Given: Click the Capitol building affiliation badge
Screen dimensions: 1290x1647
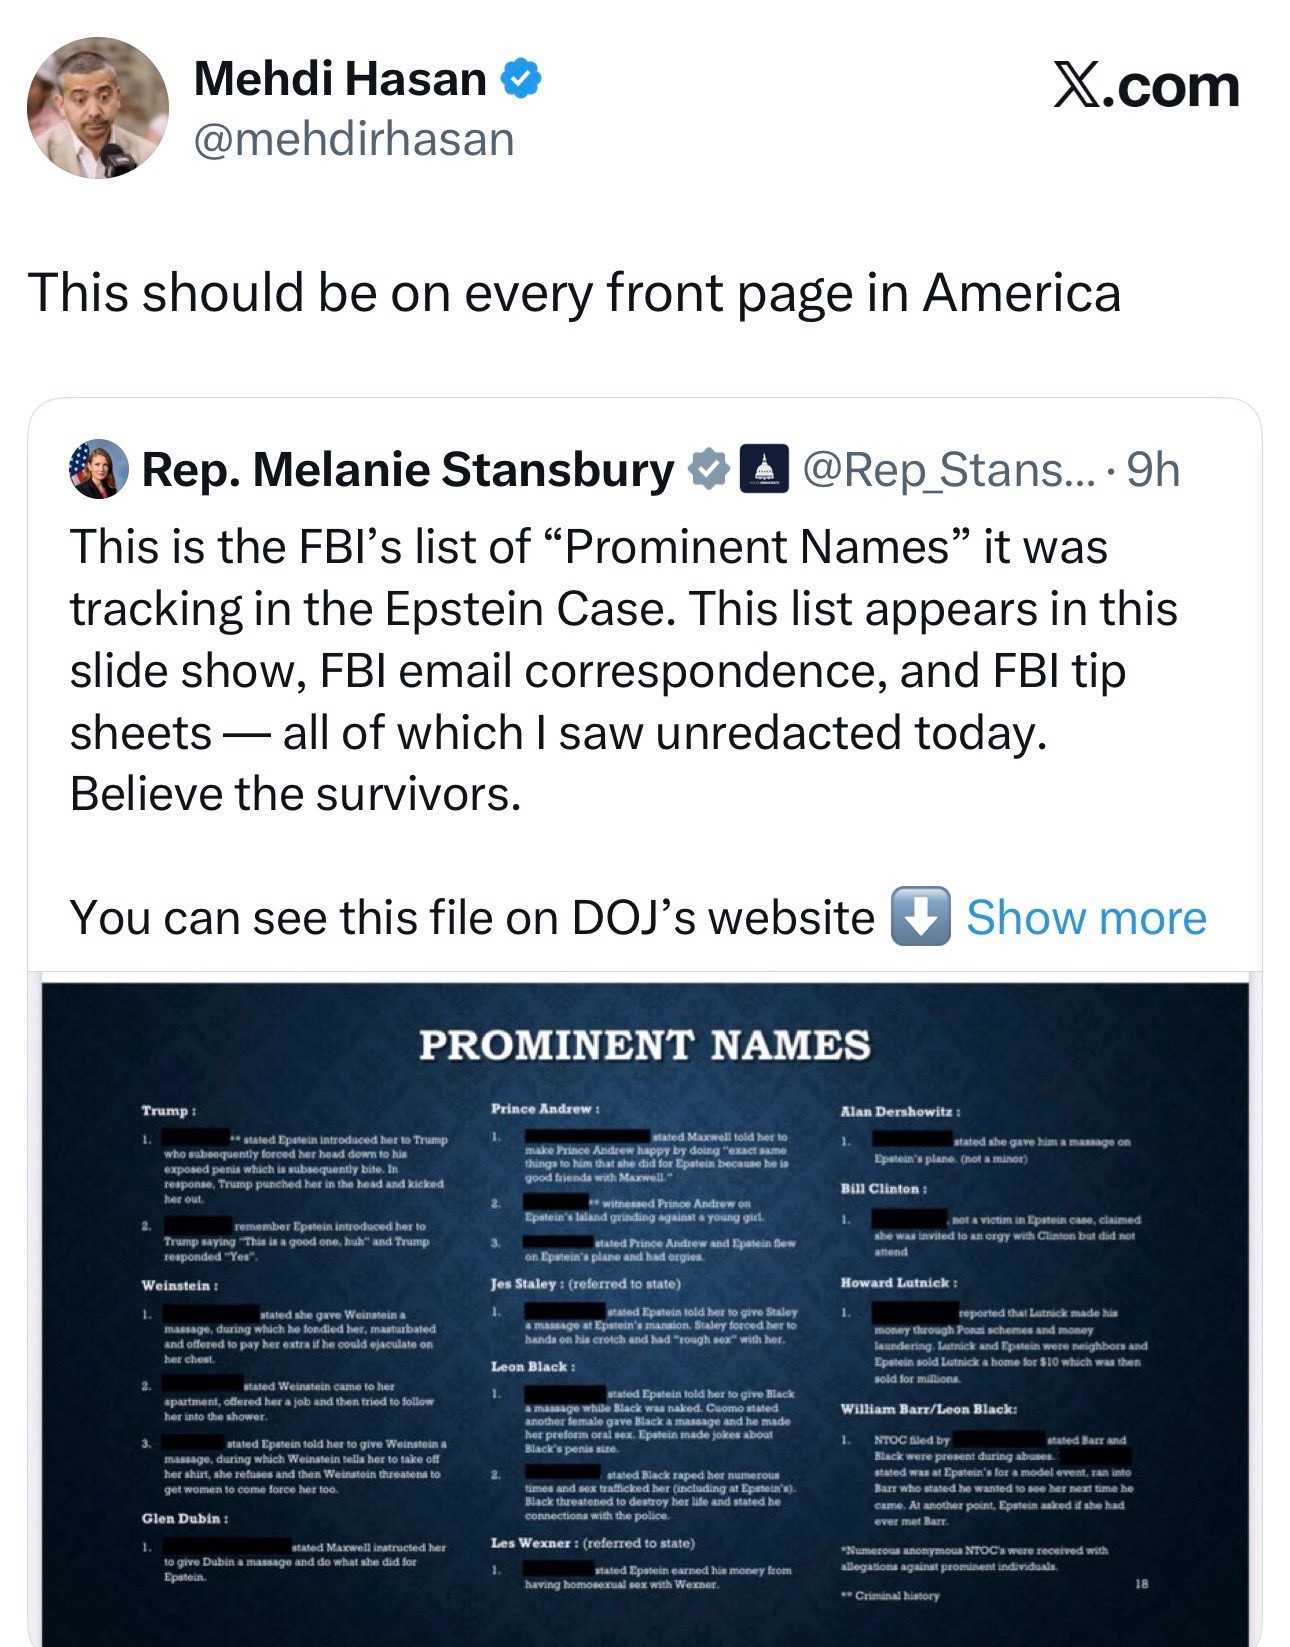Looking at the screenshot, I should 764,469.
